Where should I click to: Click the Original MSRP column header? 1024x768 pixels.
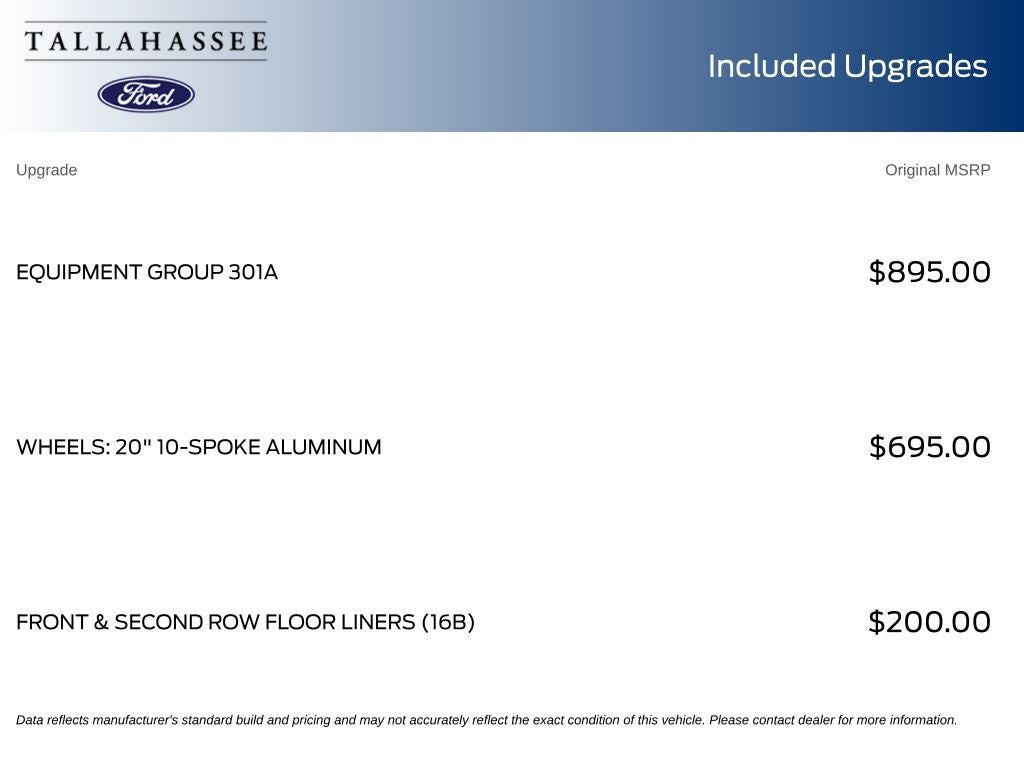point(938,170)
